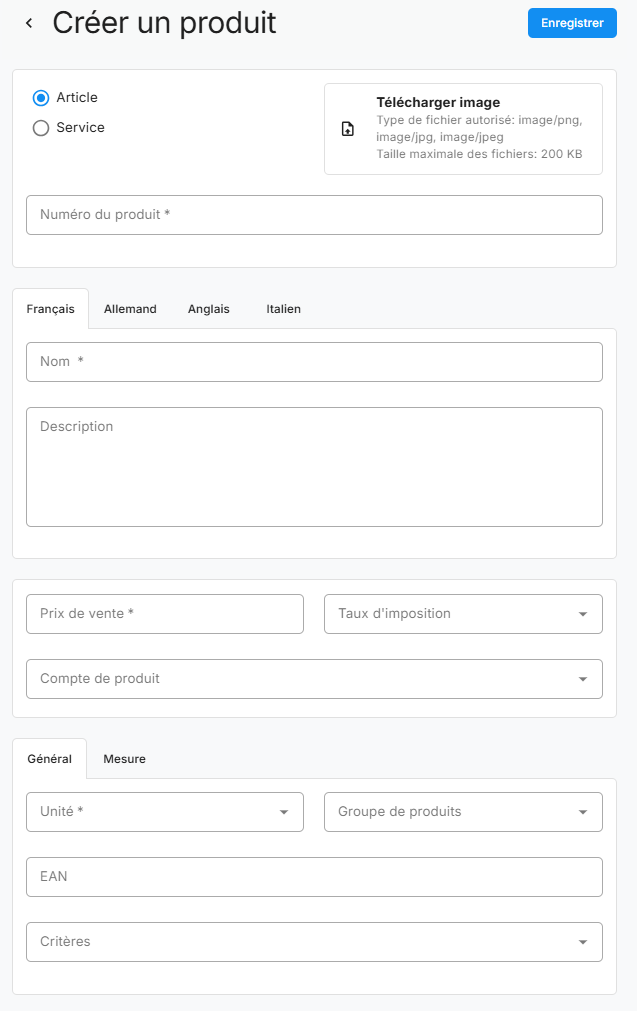Viewport: 637px width, 1011px height.
Task: Select the Français tab
Action: pos(50,309)
